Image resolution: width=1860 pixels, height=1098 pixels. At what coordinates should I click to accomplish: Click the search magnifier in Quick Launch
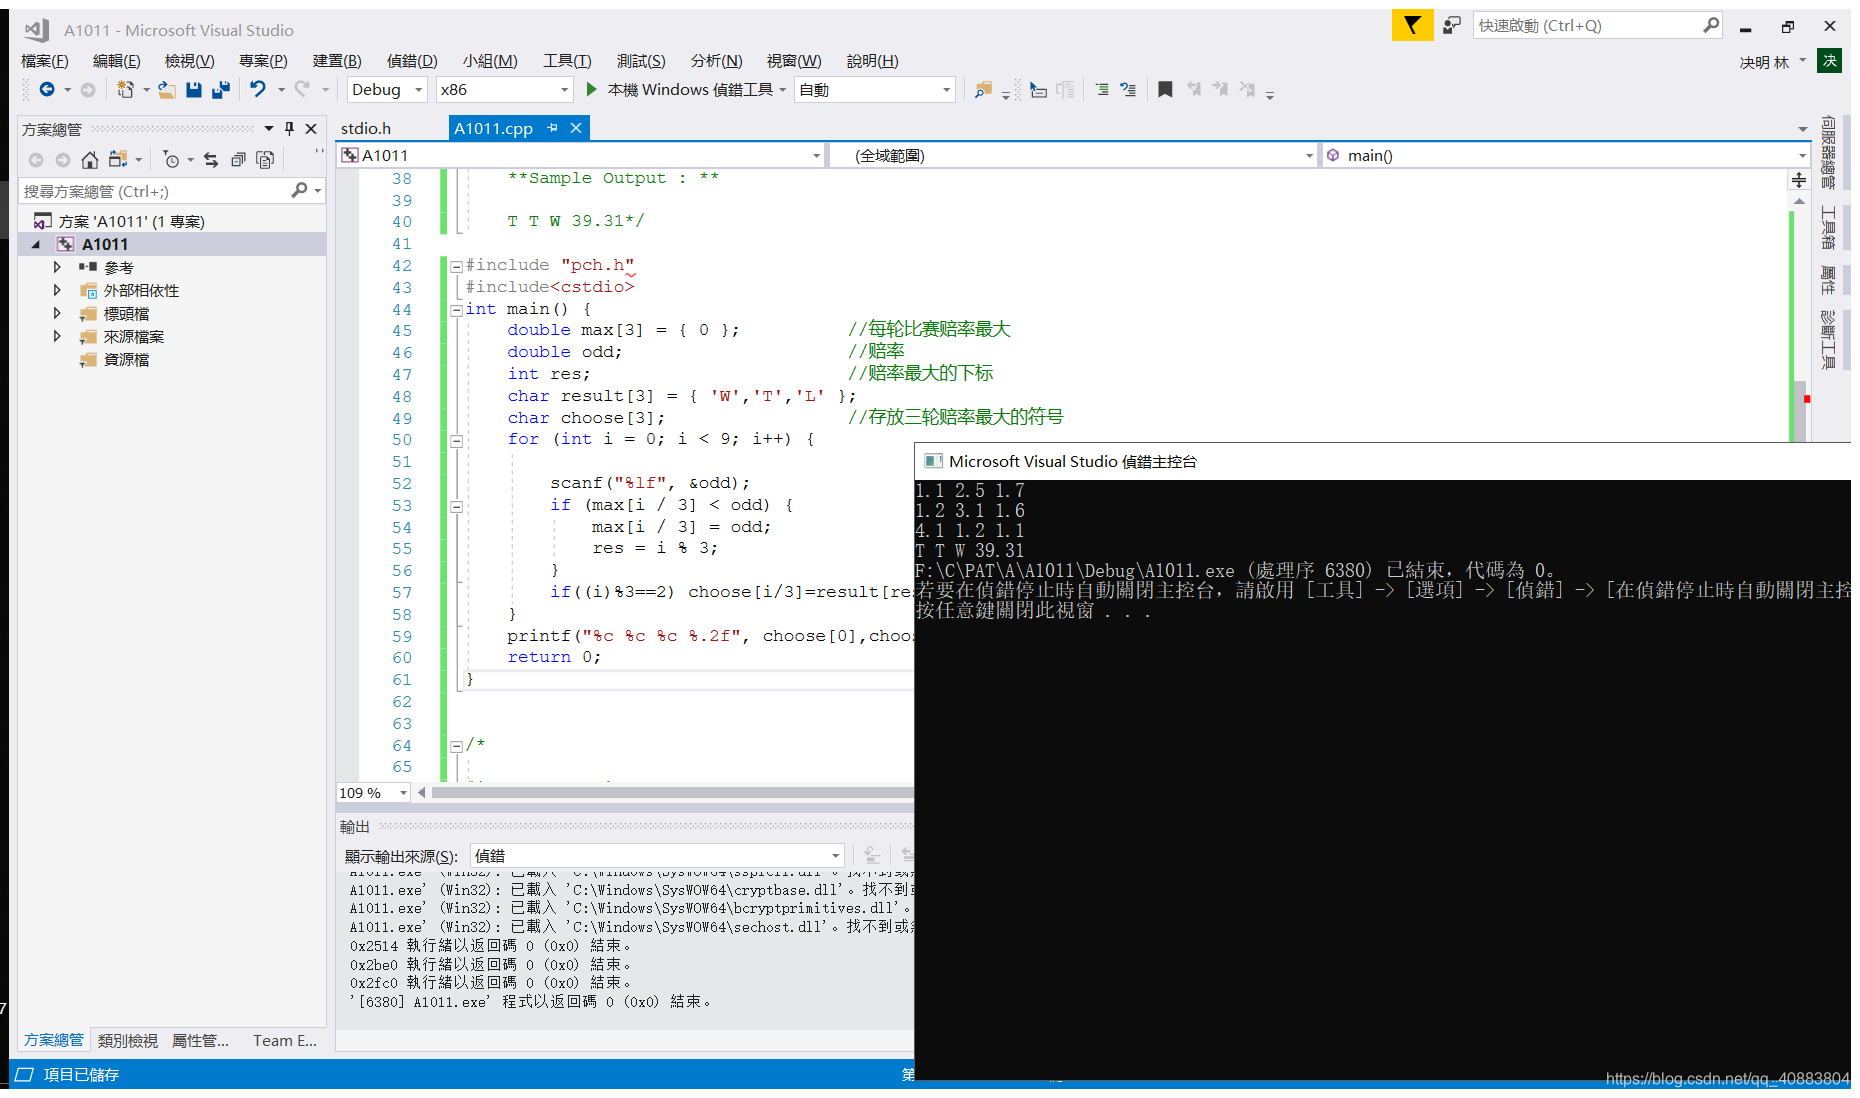1712,25
